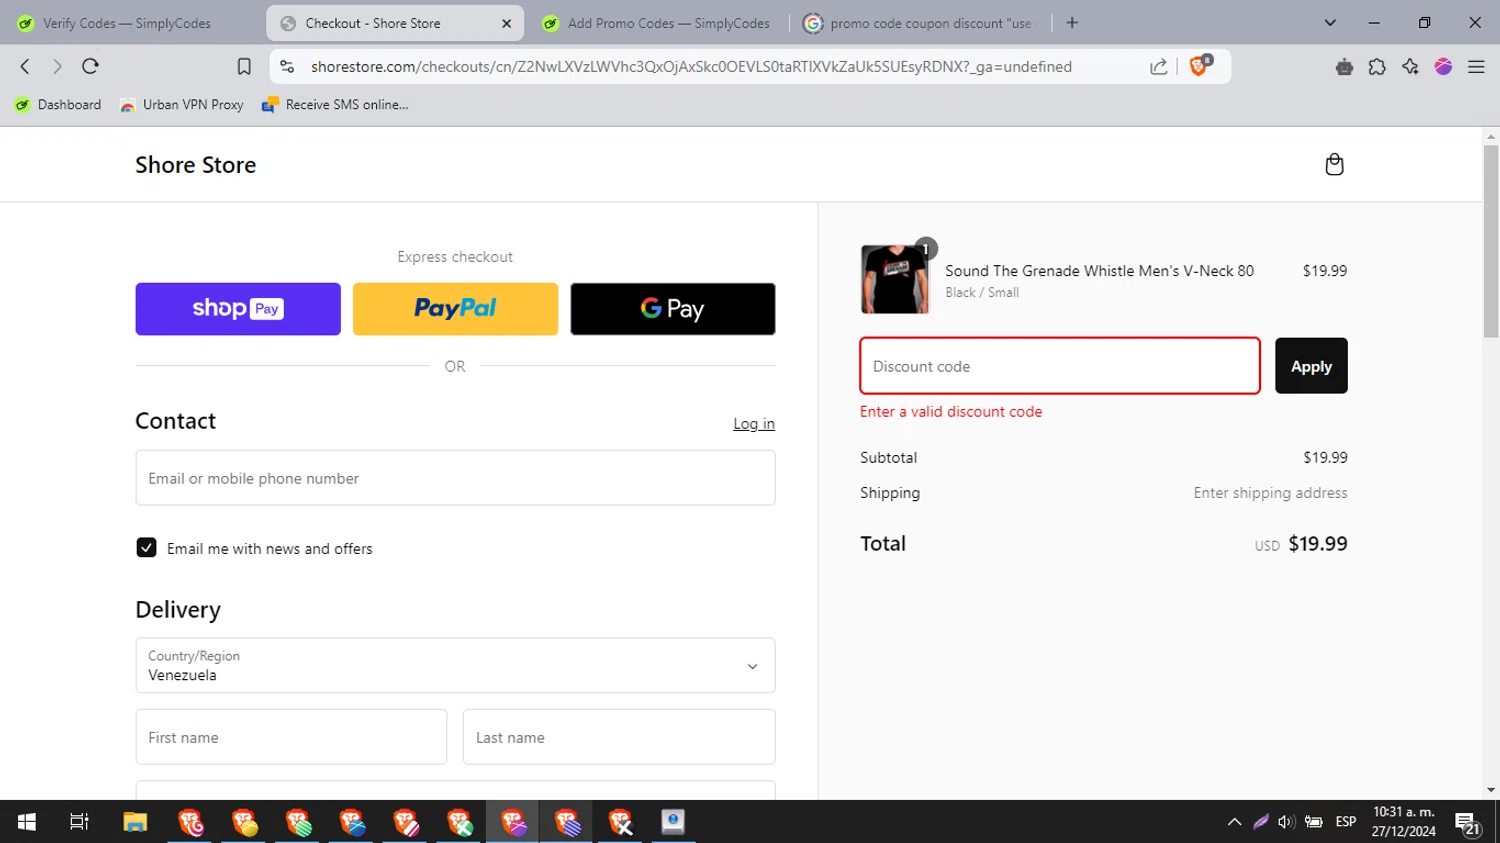Click the browser address bar URL
The image size is (1500, 843).
691,66
